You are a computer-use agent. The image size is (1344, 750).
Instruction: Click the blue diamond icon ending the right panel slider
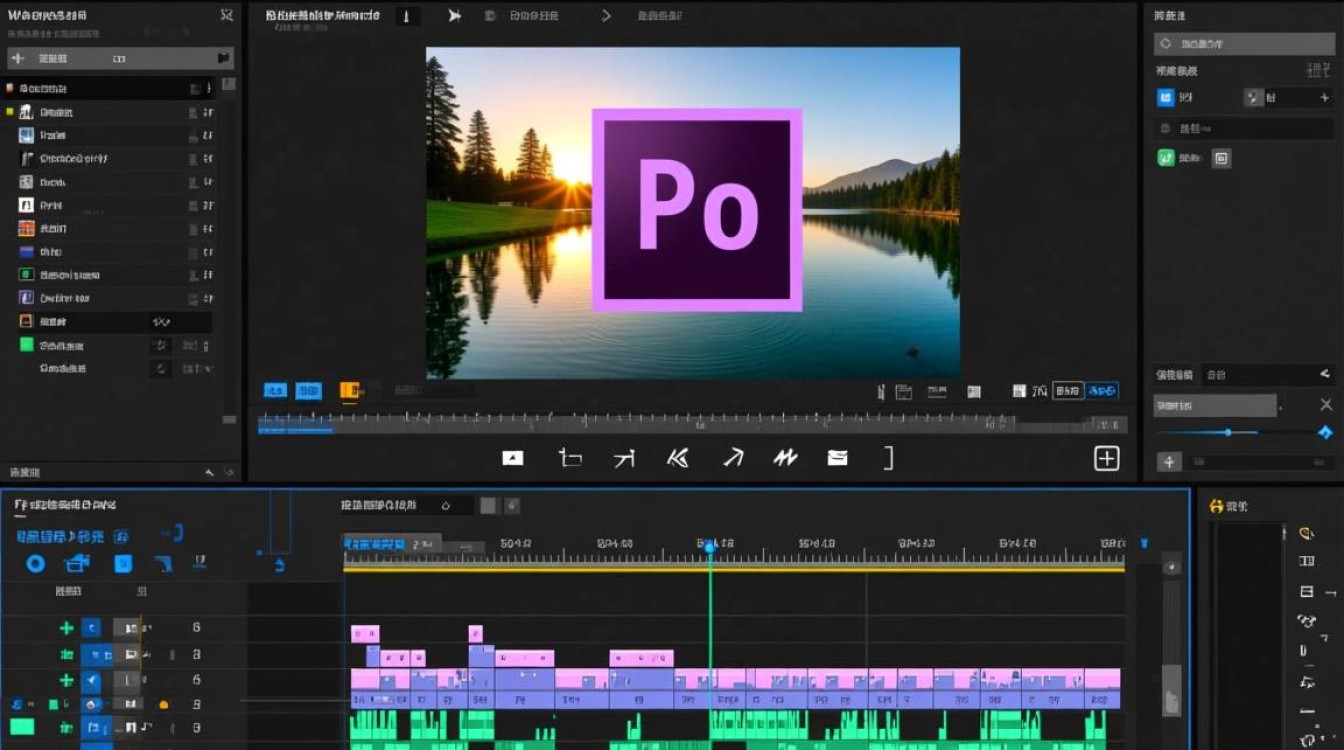coord(1325,432)
